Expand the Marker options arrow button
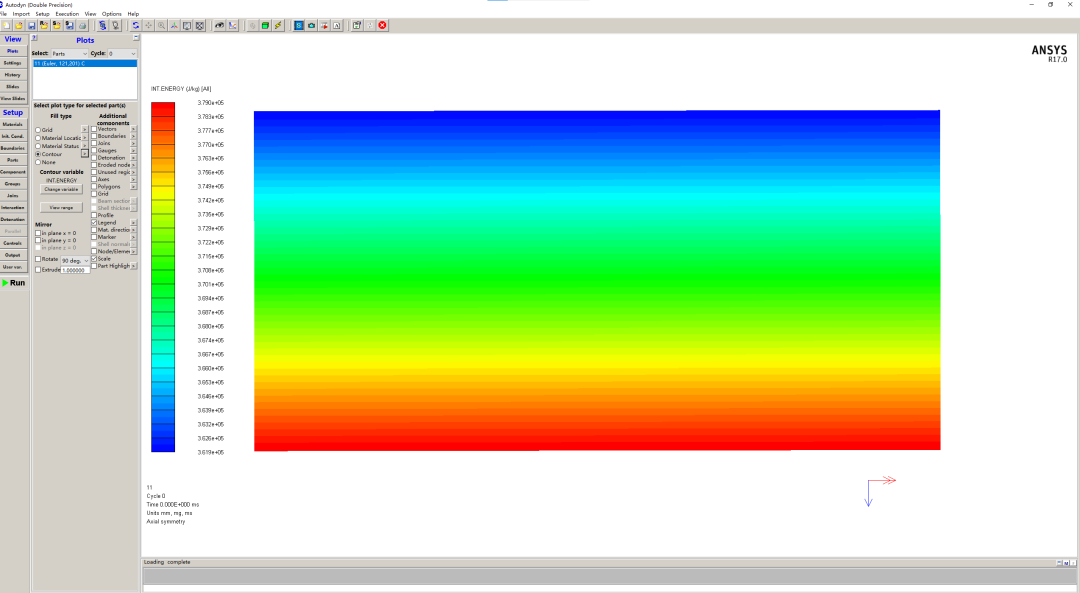Image resolution: width=1080 pixels, height=593 pixels. 133,237
